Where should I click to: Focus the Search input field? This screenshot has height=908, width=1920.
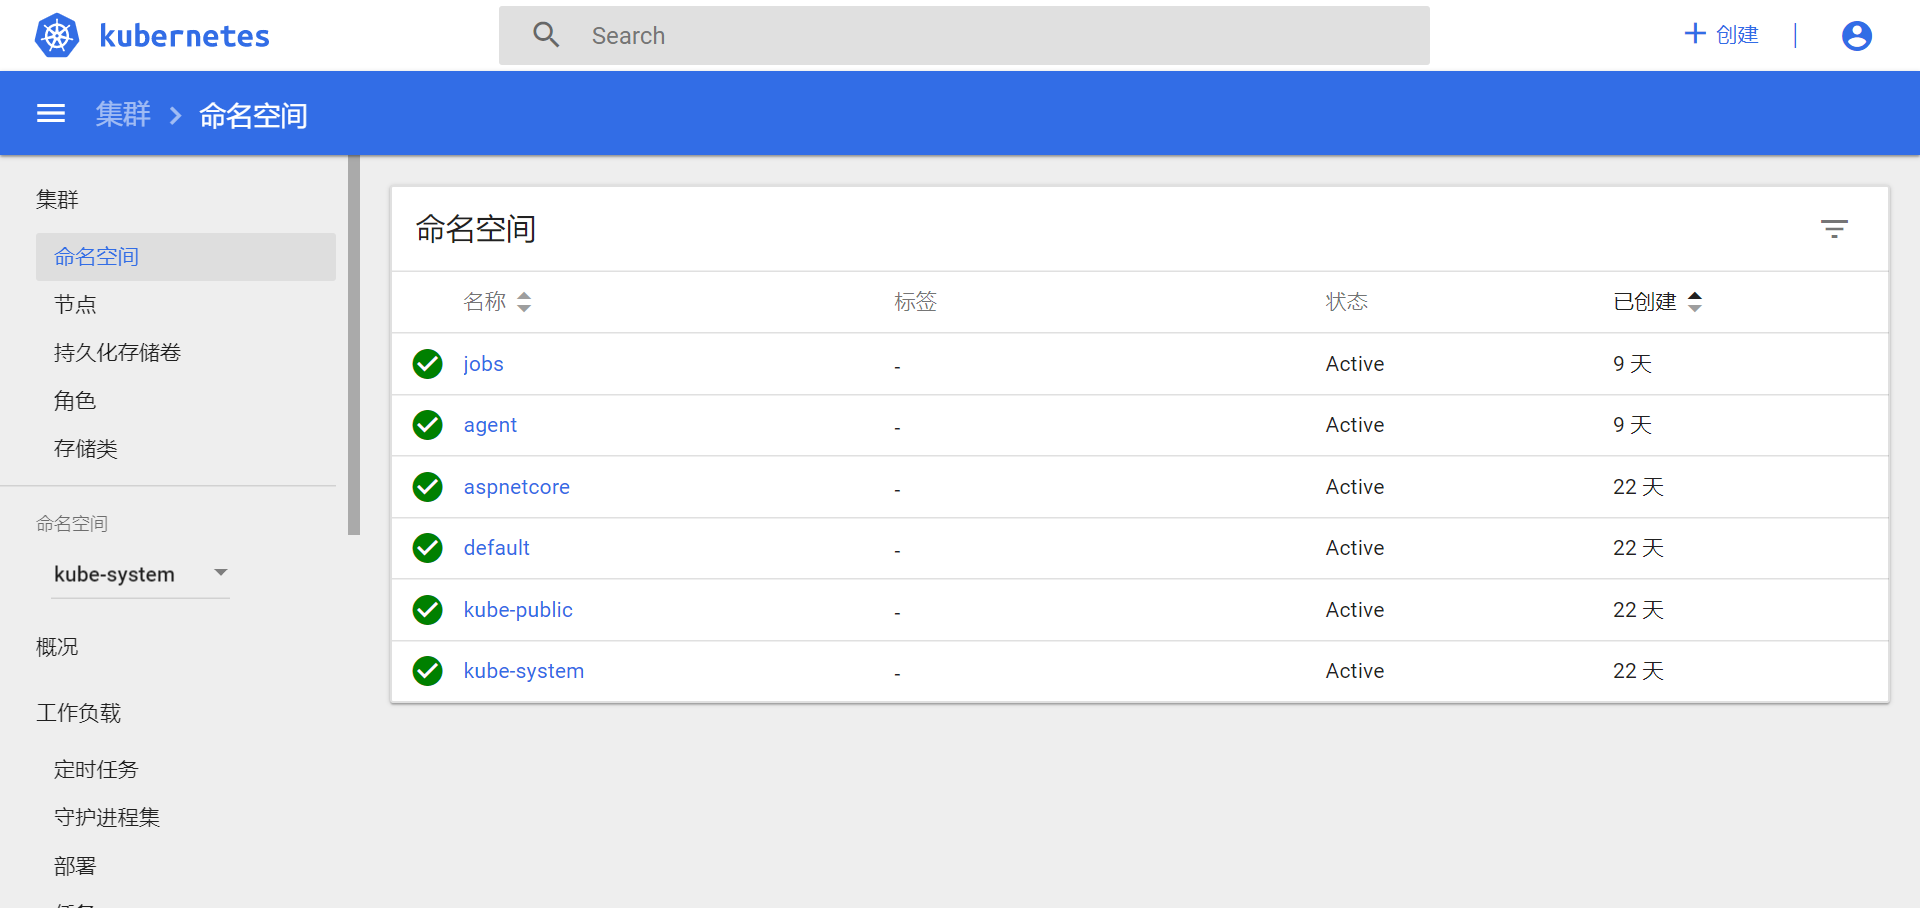[1000, 36]
